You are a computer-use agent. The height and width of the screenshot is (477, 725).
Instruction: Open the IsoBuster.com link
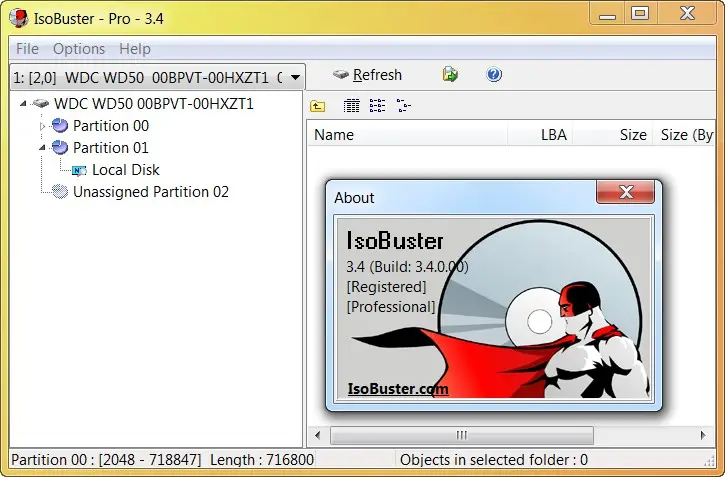tap(398, 389)
